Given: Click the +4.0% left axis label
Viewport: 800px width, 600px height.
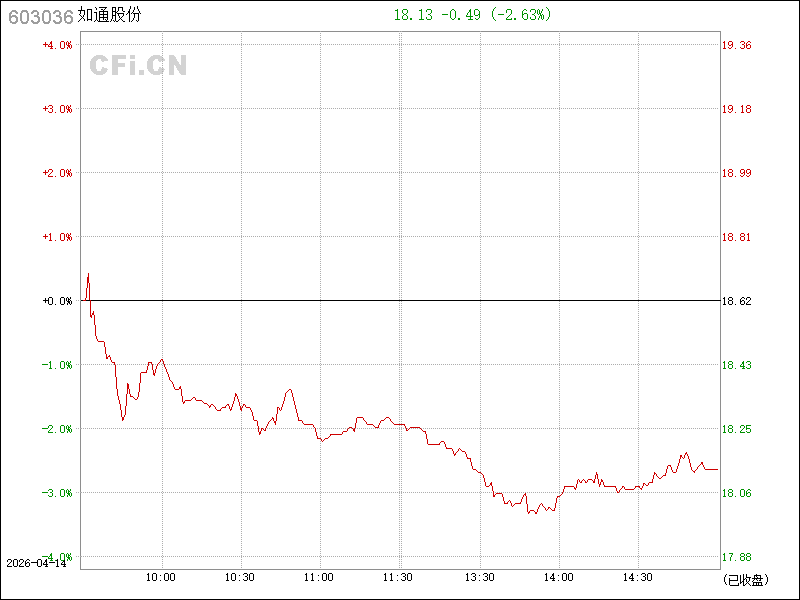Looking at the screenshot, I should pyautogui.click(x=57, y=45).
